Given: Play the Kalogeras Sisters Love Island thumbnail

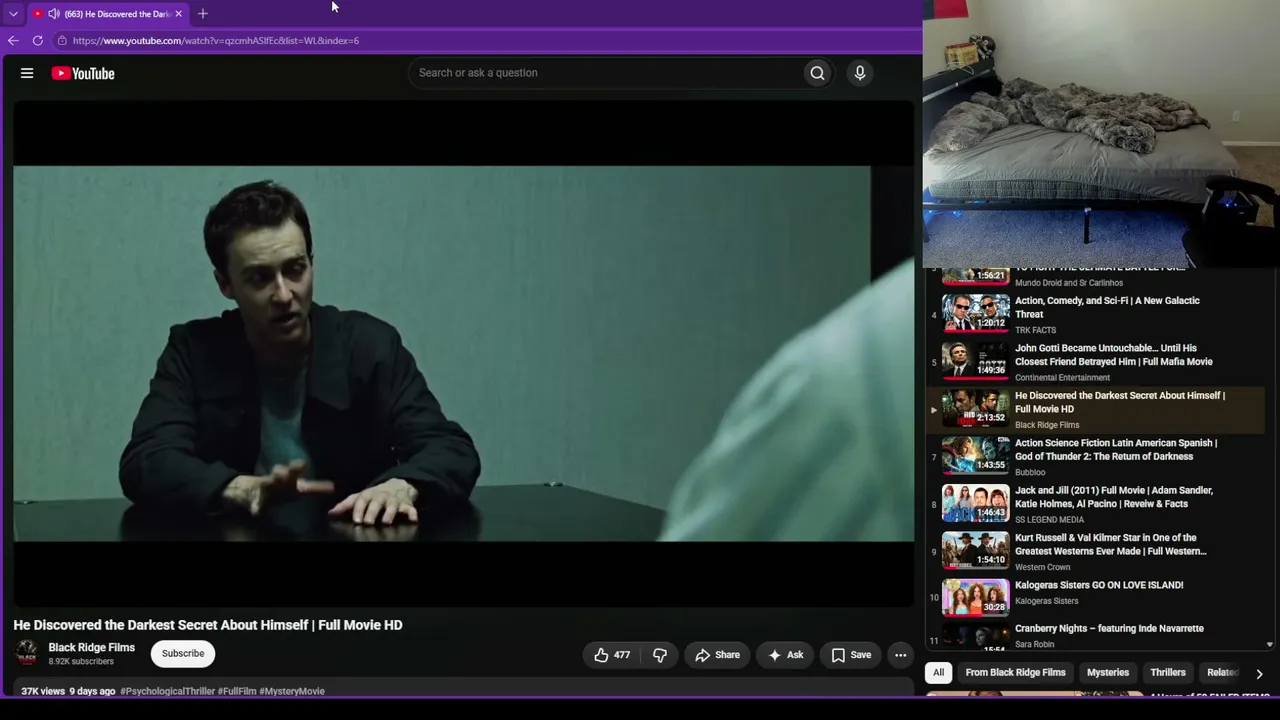Looking at the screenshot, I should (x=975, y=598).
